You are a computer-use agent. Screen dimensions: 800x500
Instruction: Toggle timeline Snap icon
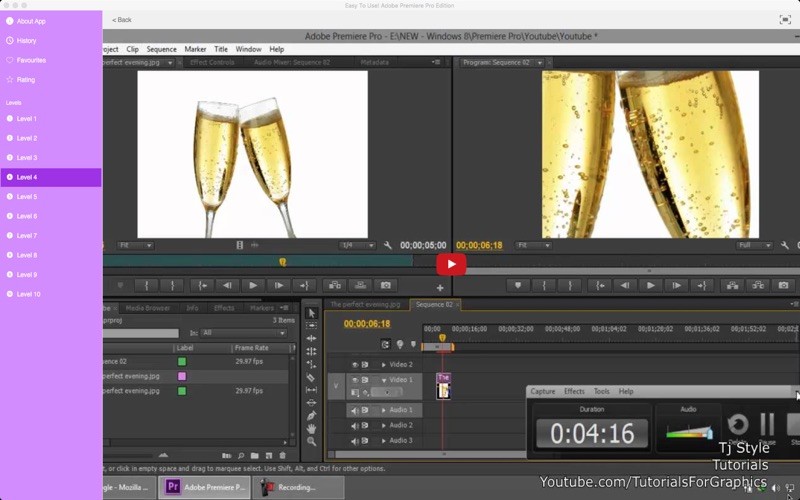point(385,345)
